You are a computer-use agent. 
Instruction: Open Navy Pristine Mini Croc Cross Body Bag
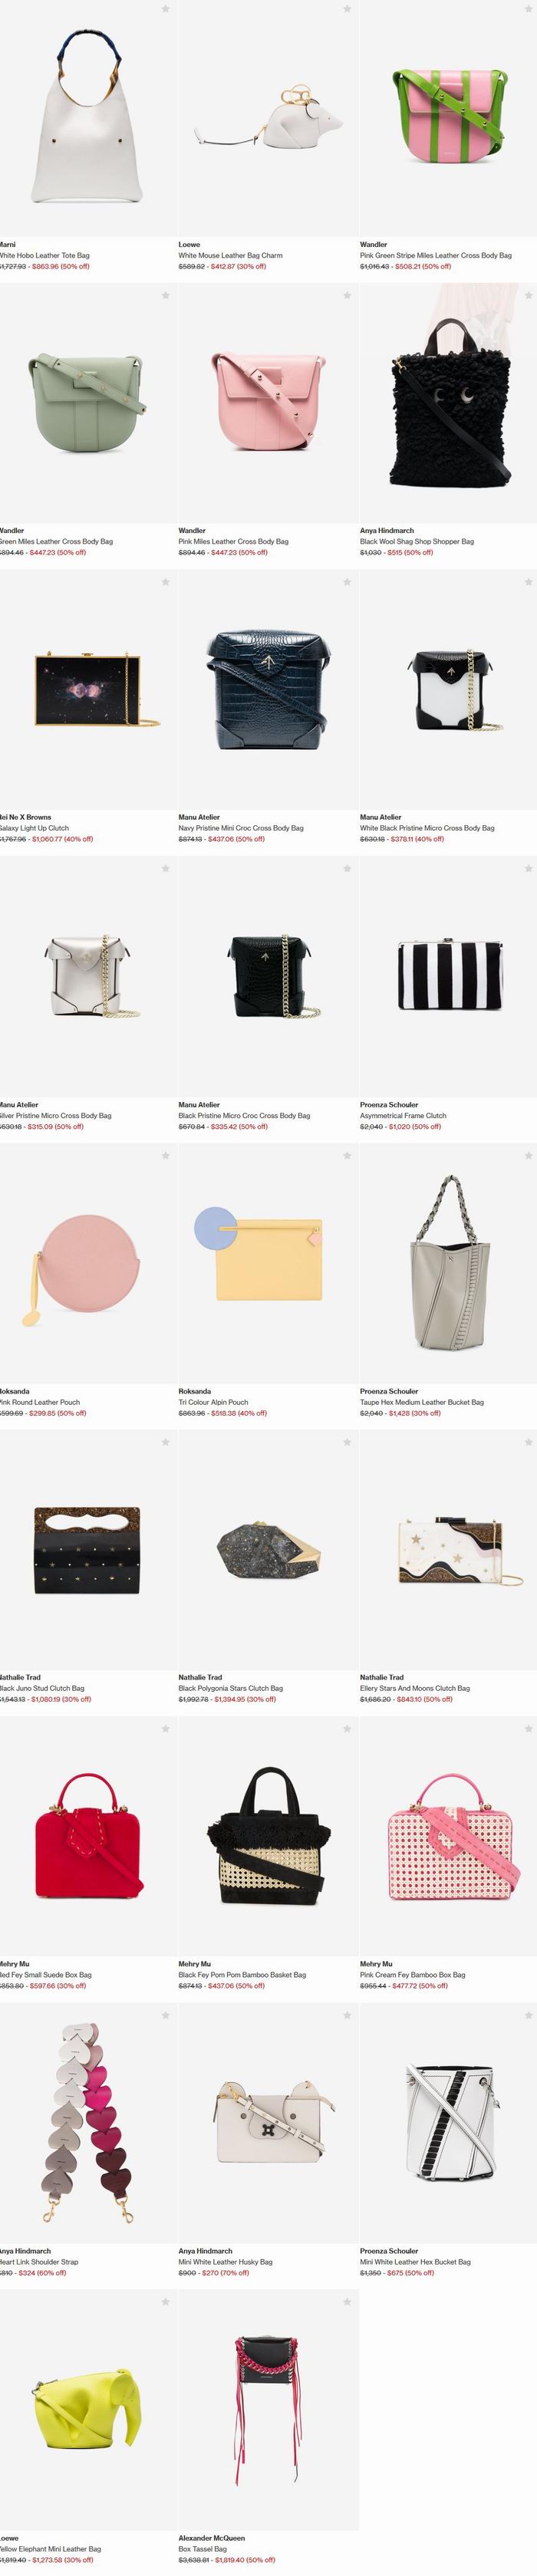(241, 828)
